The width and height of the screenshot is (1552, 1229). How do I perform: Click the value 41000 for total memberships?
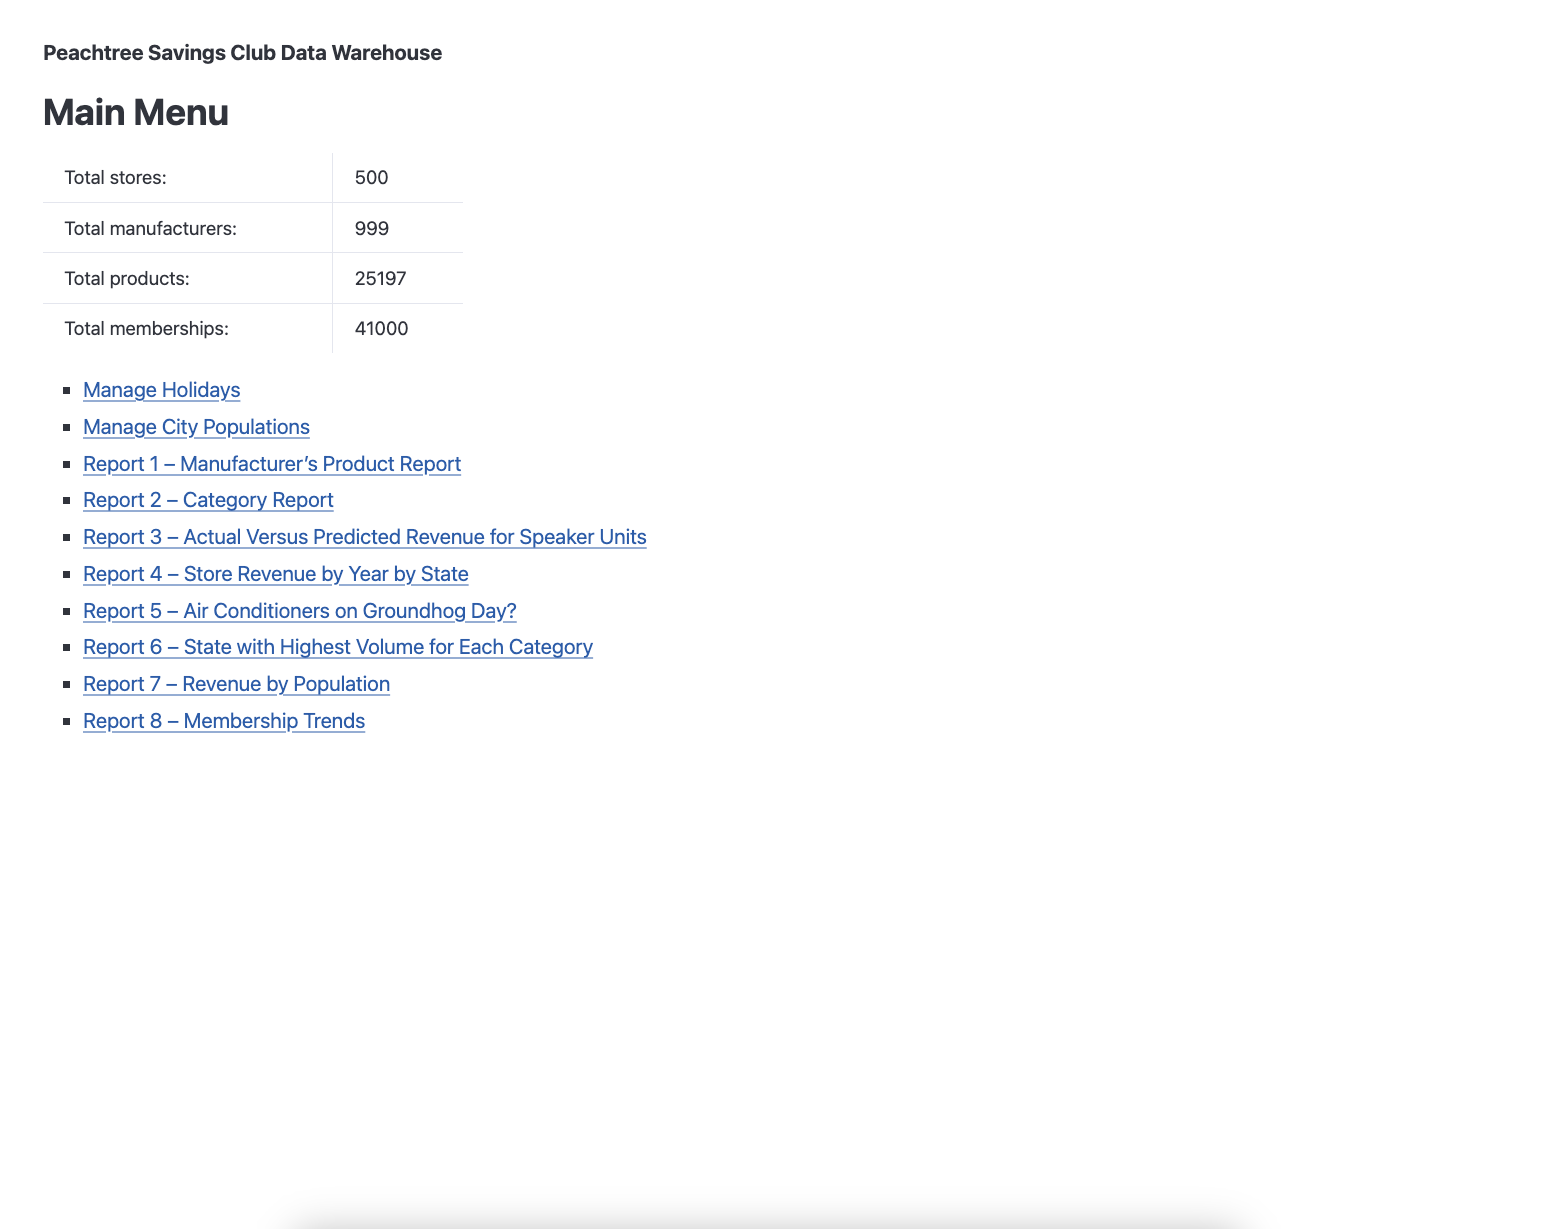coord(380,328)
